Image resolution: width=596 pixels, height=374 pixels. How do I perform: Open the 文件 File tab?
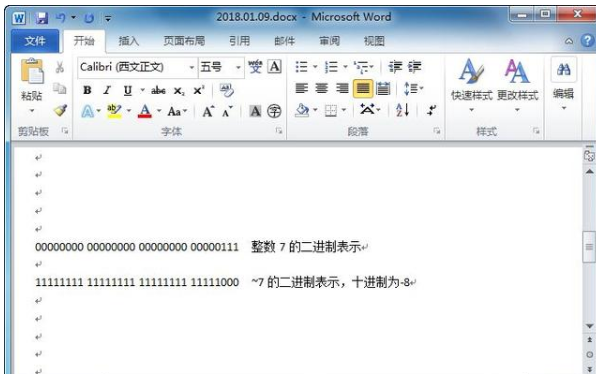[35, 41]
